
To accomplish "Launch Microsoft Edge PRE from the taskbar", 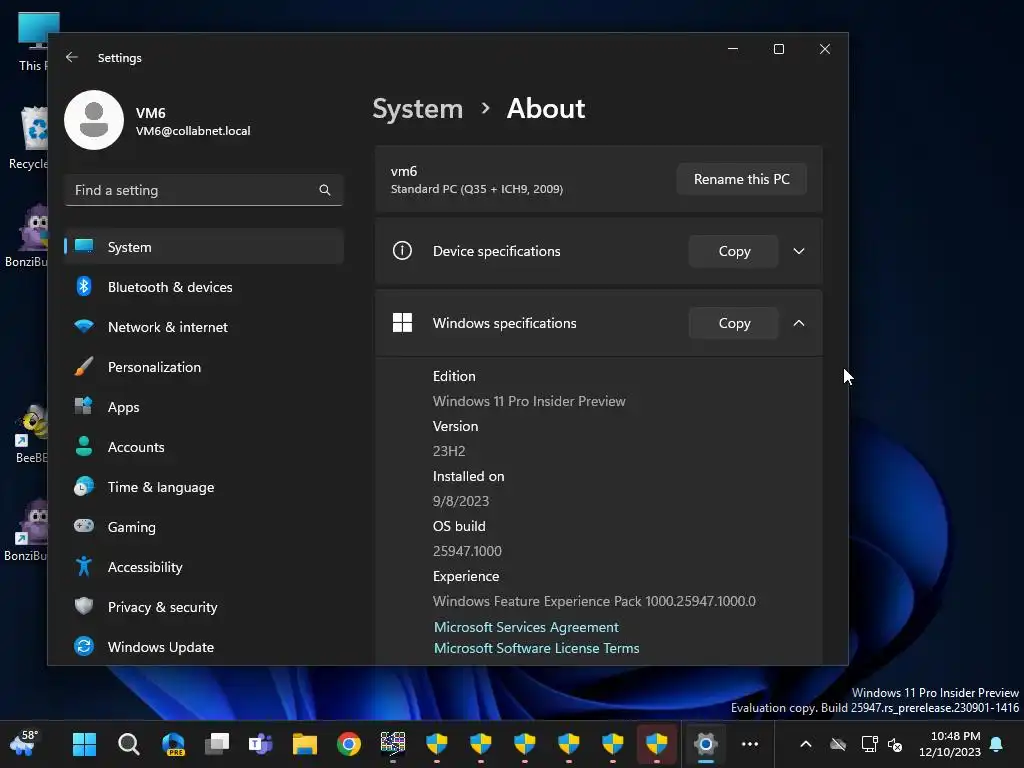I will click(x=173, y=744).
